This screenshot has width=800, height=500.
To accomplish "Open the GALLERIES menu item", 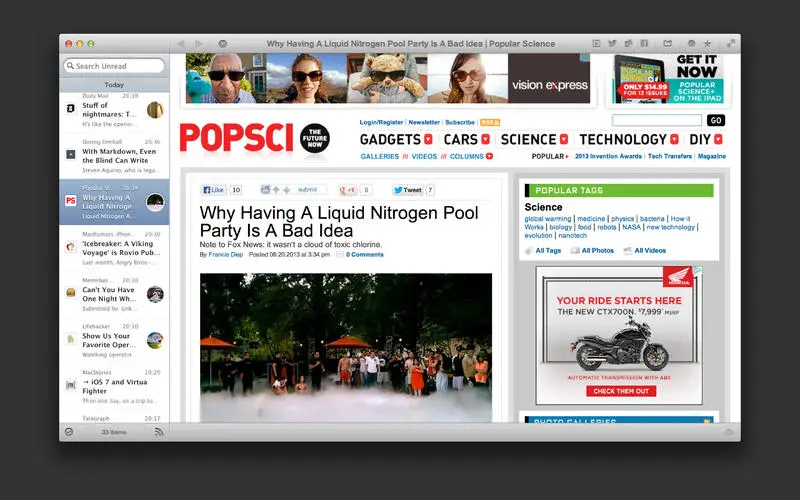I will pyautogui.click(x=380, y=157).
